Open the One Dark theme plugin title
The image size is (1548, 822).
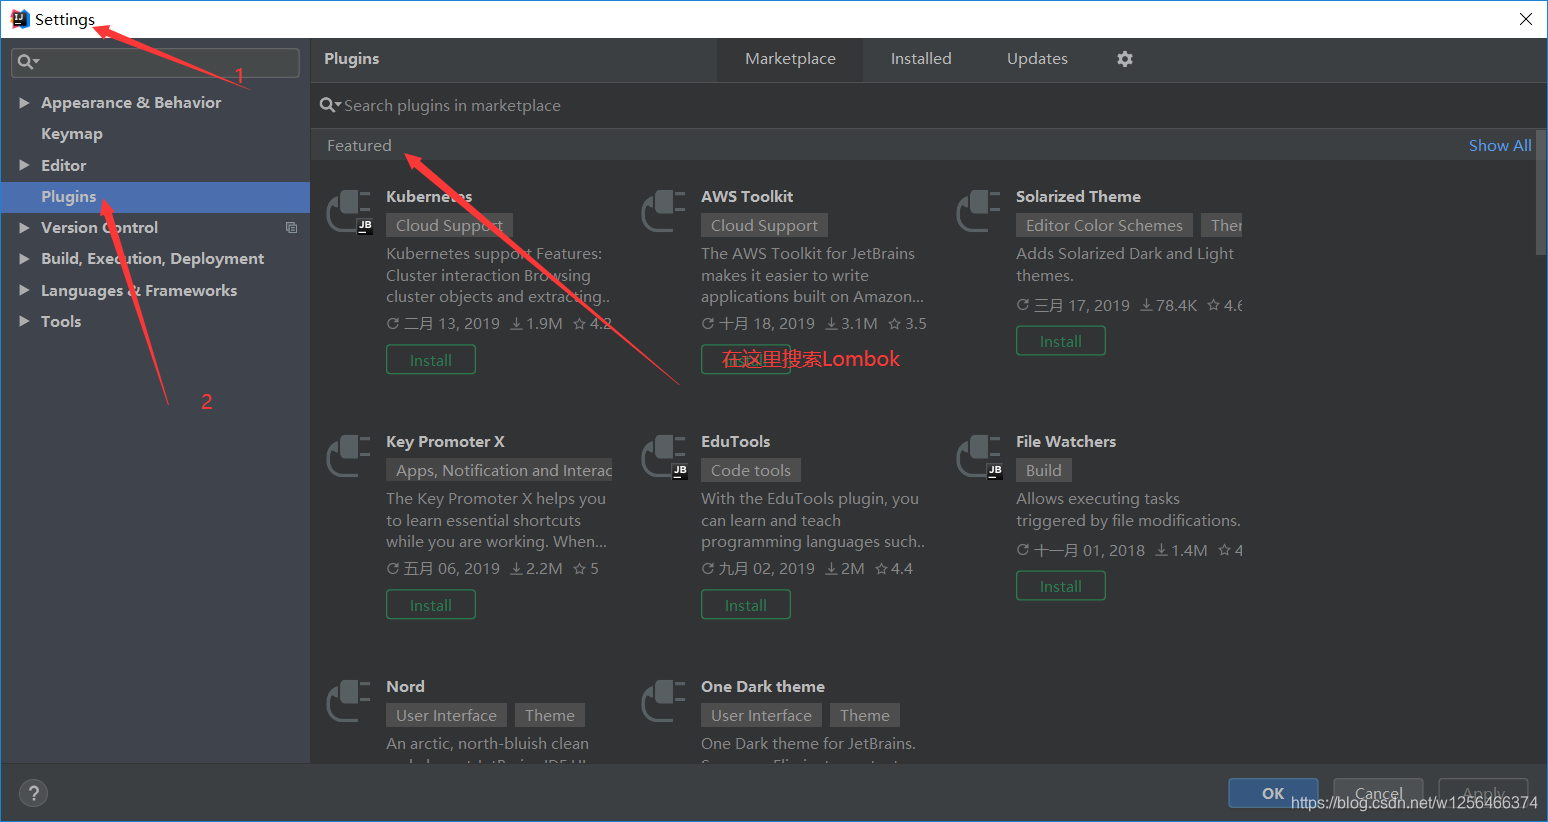click(x=763, y=686)
